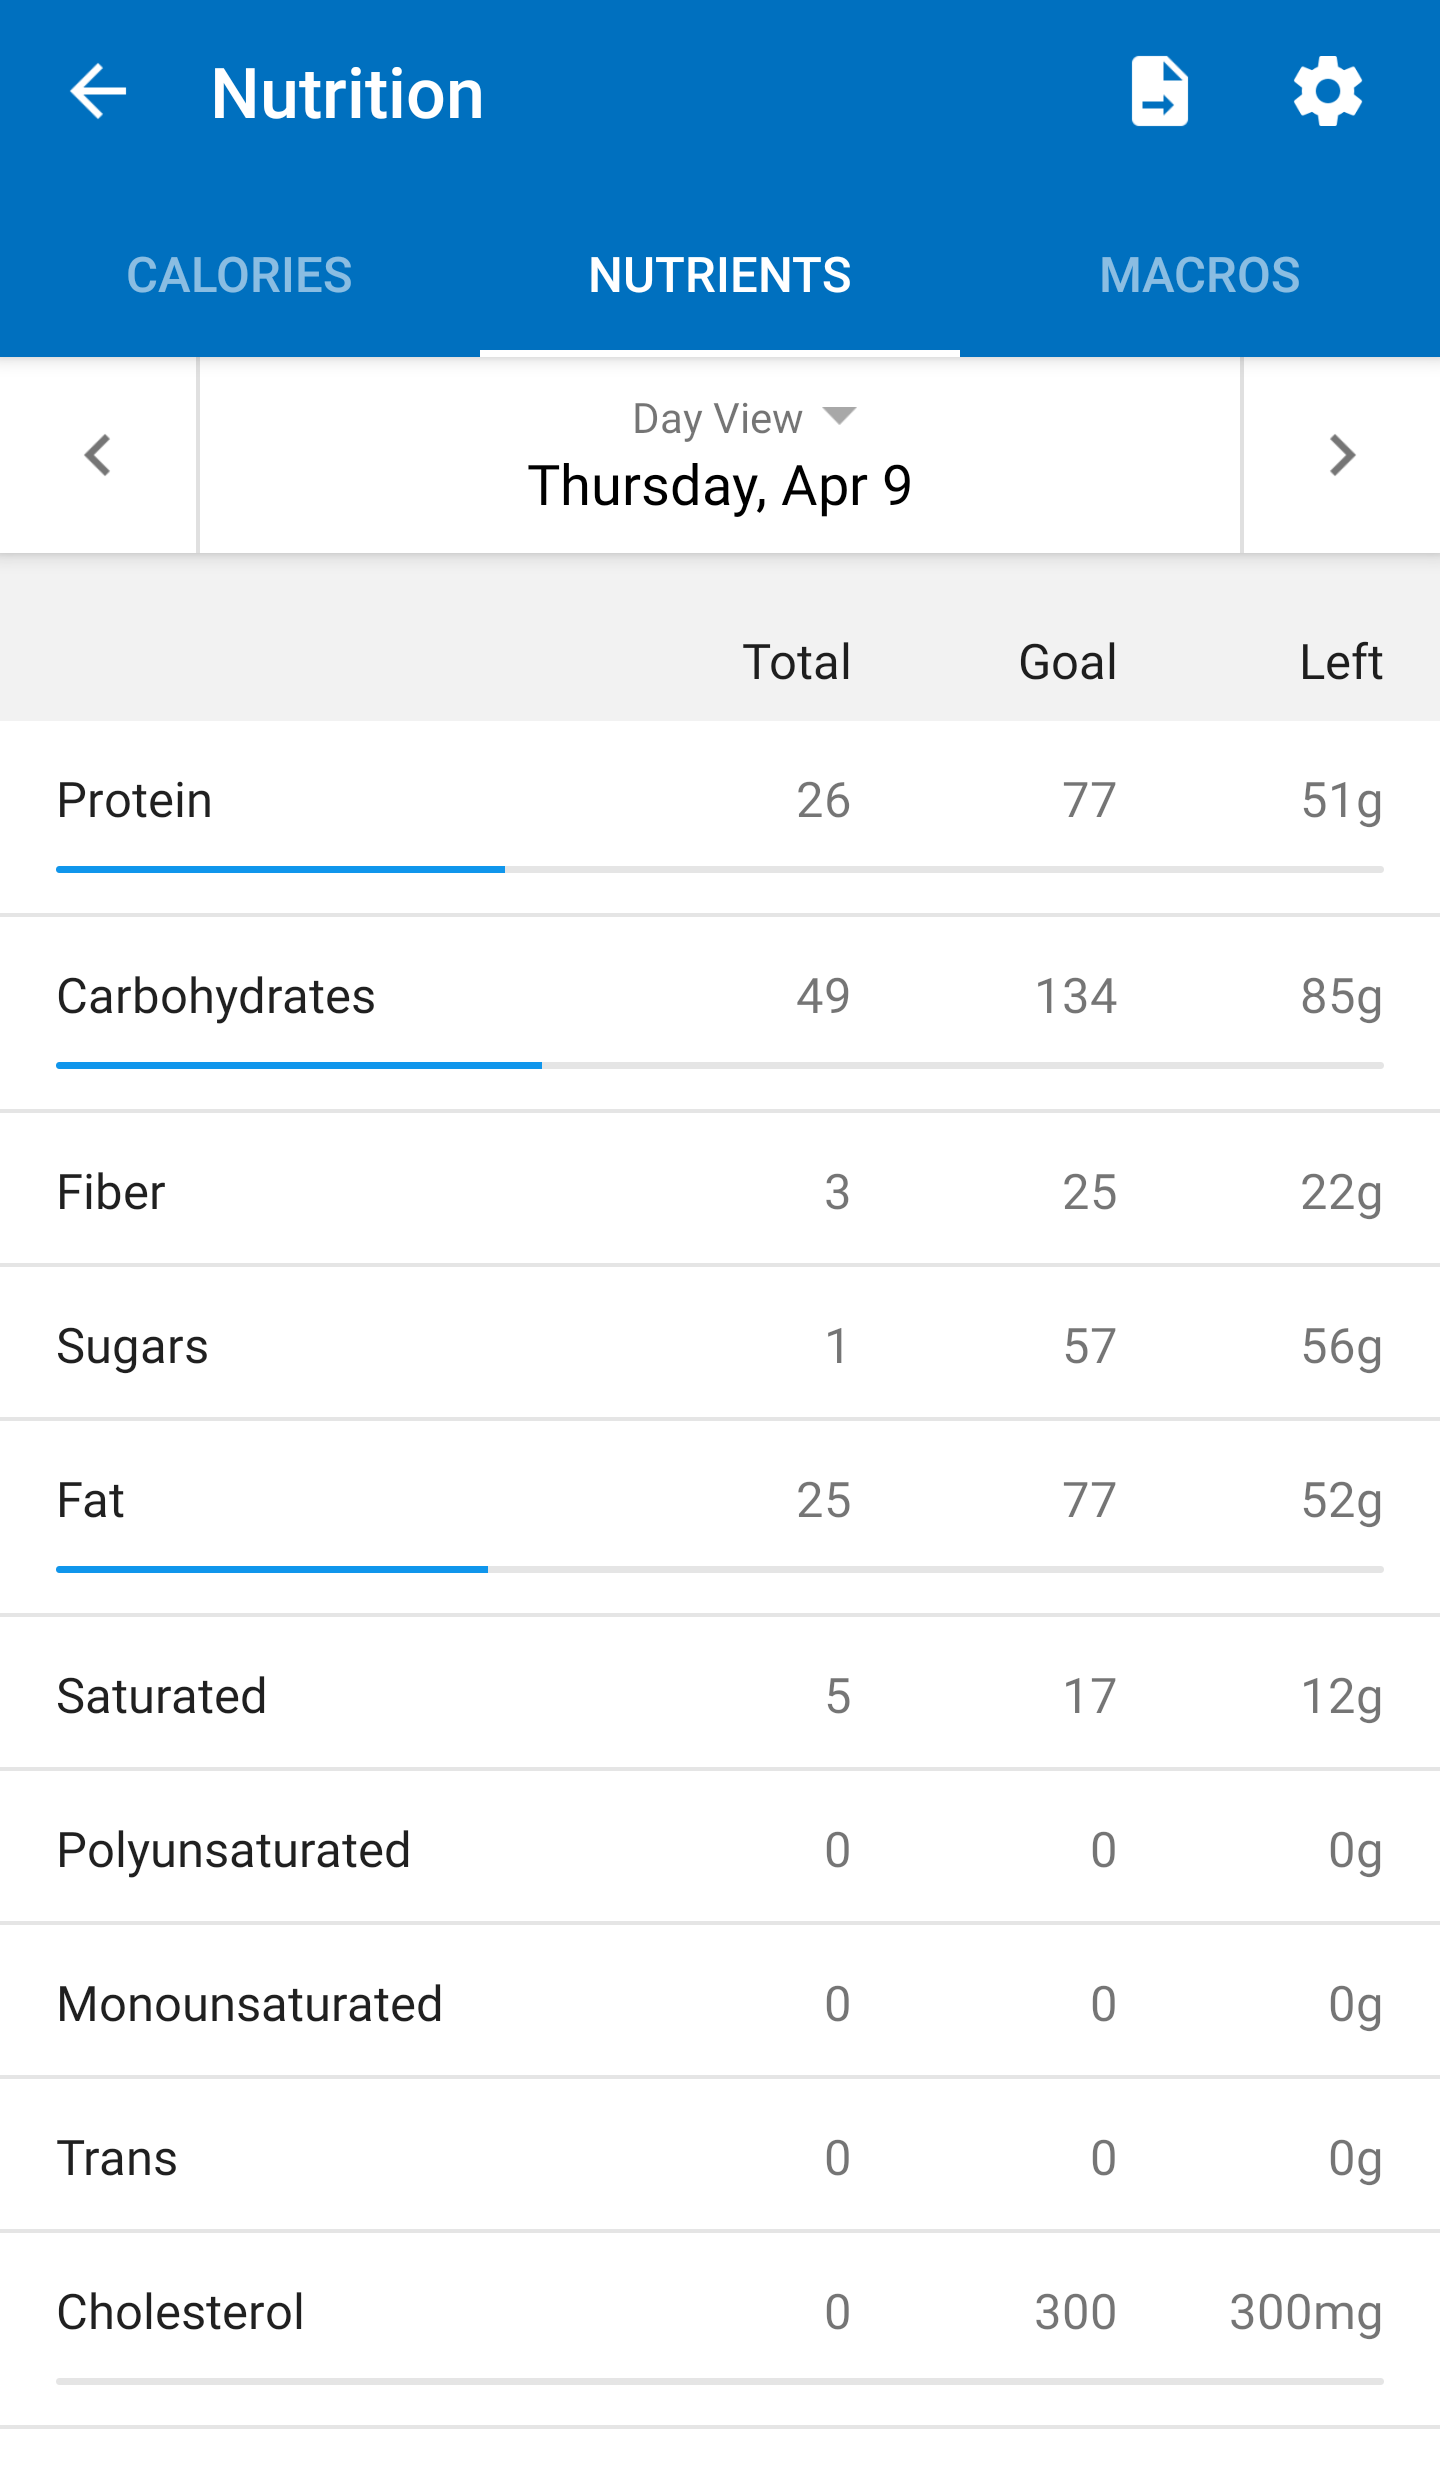Switch to the Calories tab
1440x2469 pixels.
click(240, 275)
